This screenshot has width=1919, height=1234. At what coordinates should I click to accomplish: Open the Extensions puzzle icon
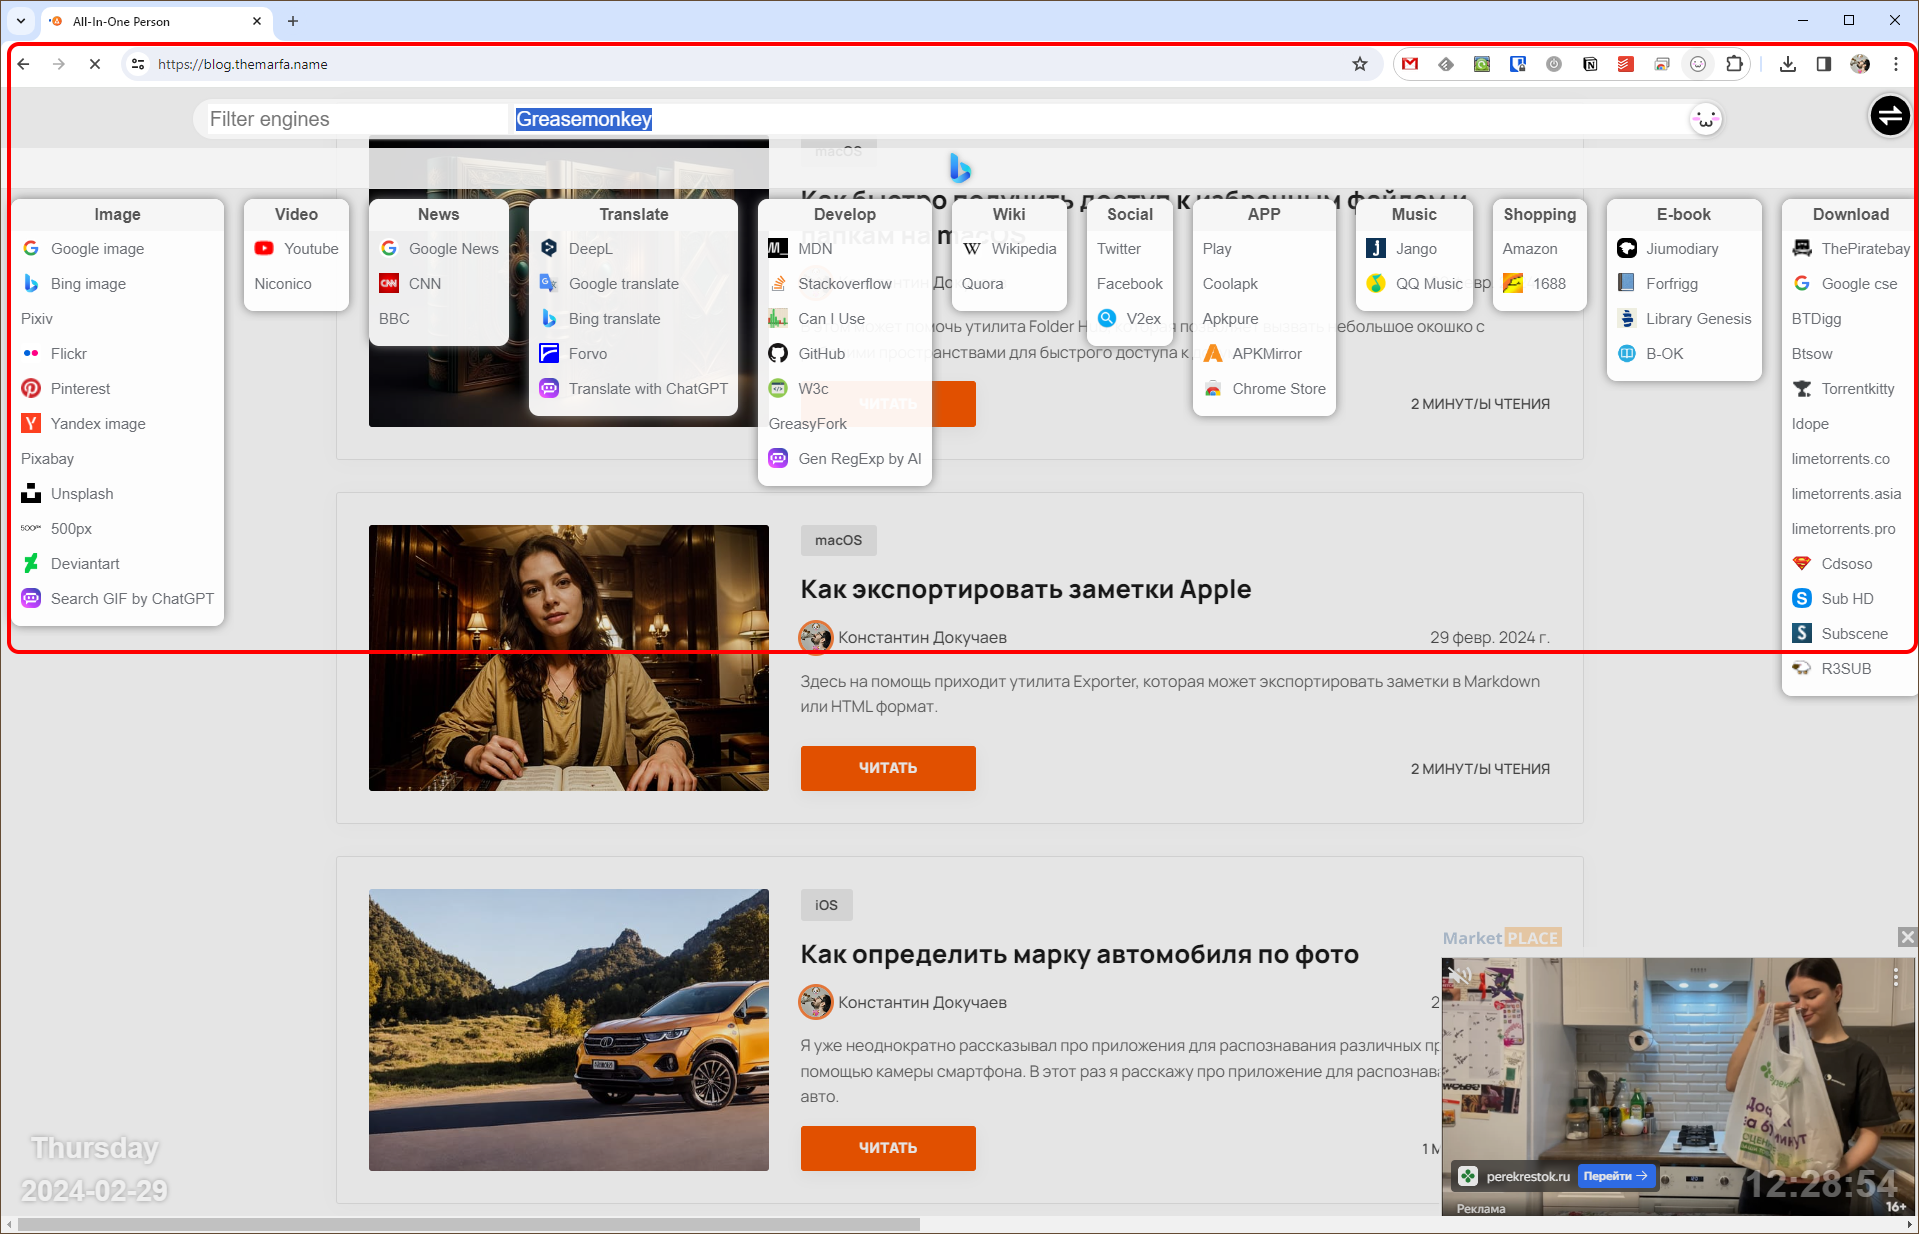click(1734, 64)
